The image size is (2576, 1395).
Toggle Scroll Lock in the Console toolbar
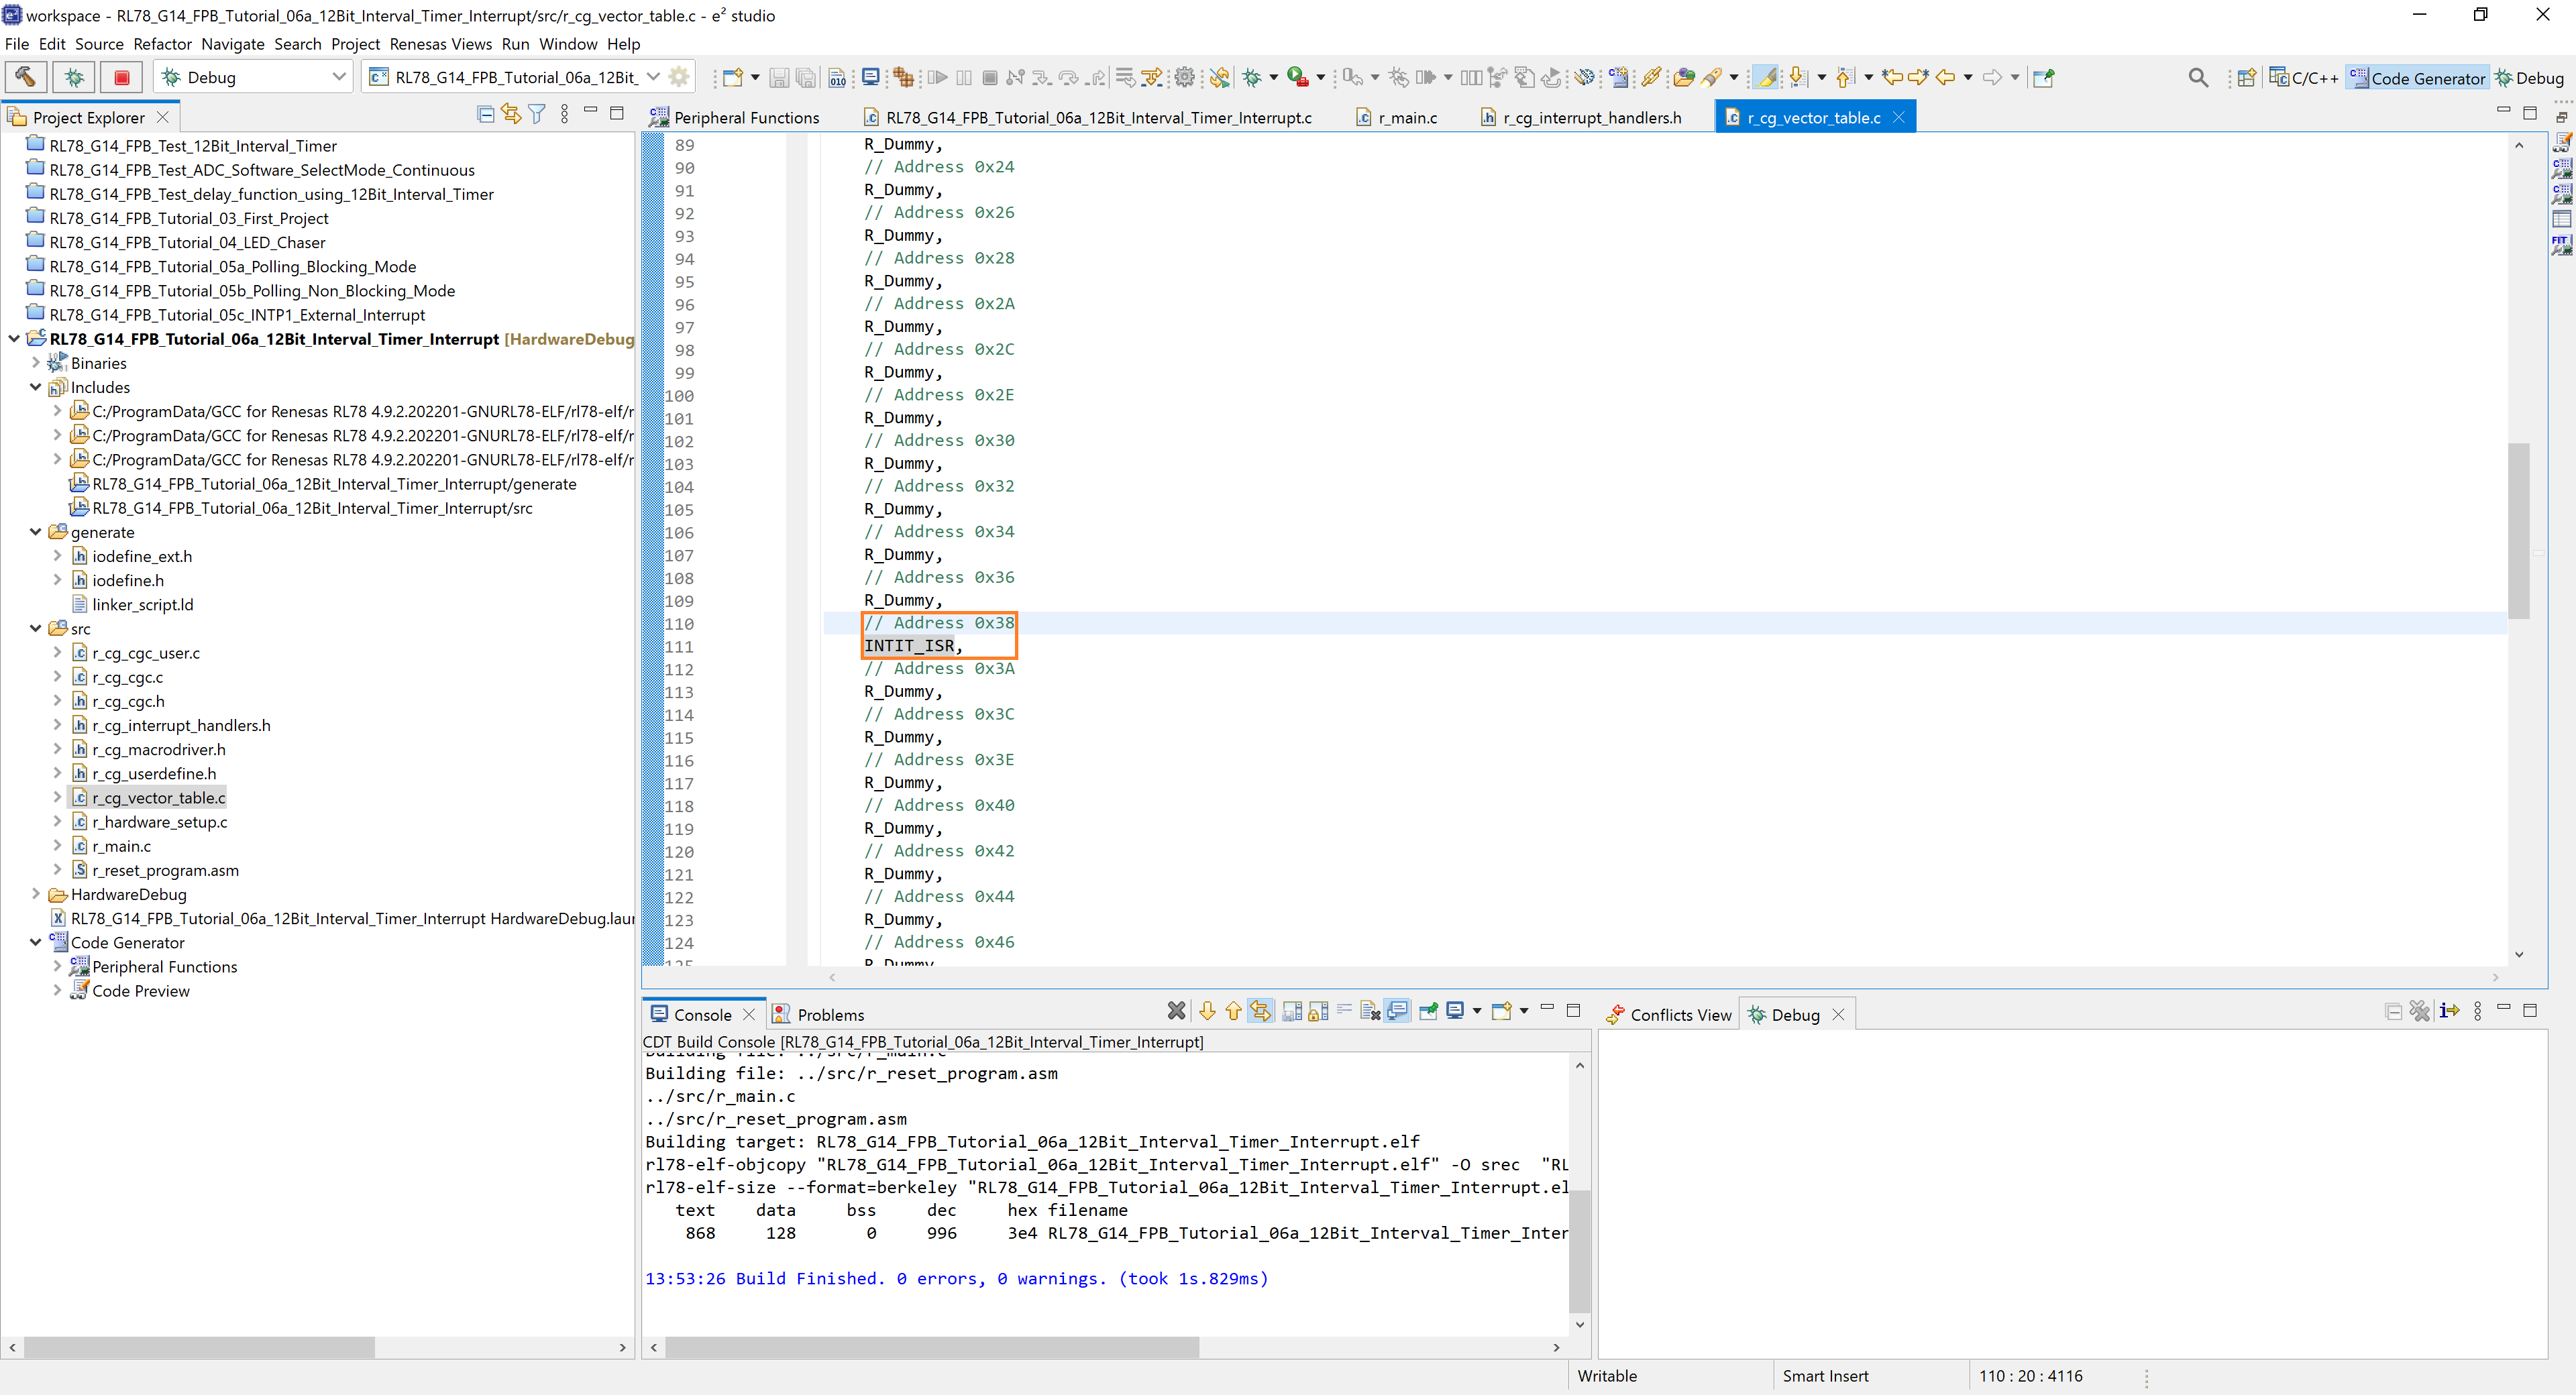1318,1011
